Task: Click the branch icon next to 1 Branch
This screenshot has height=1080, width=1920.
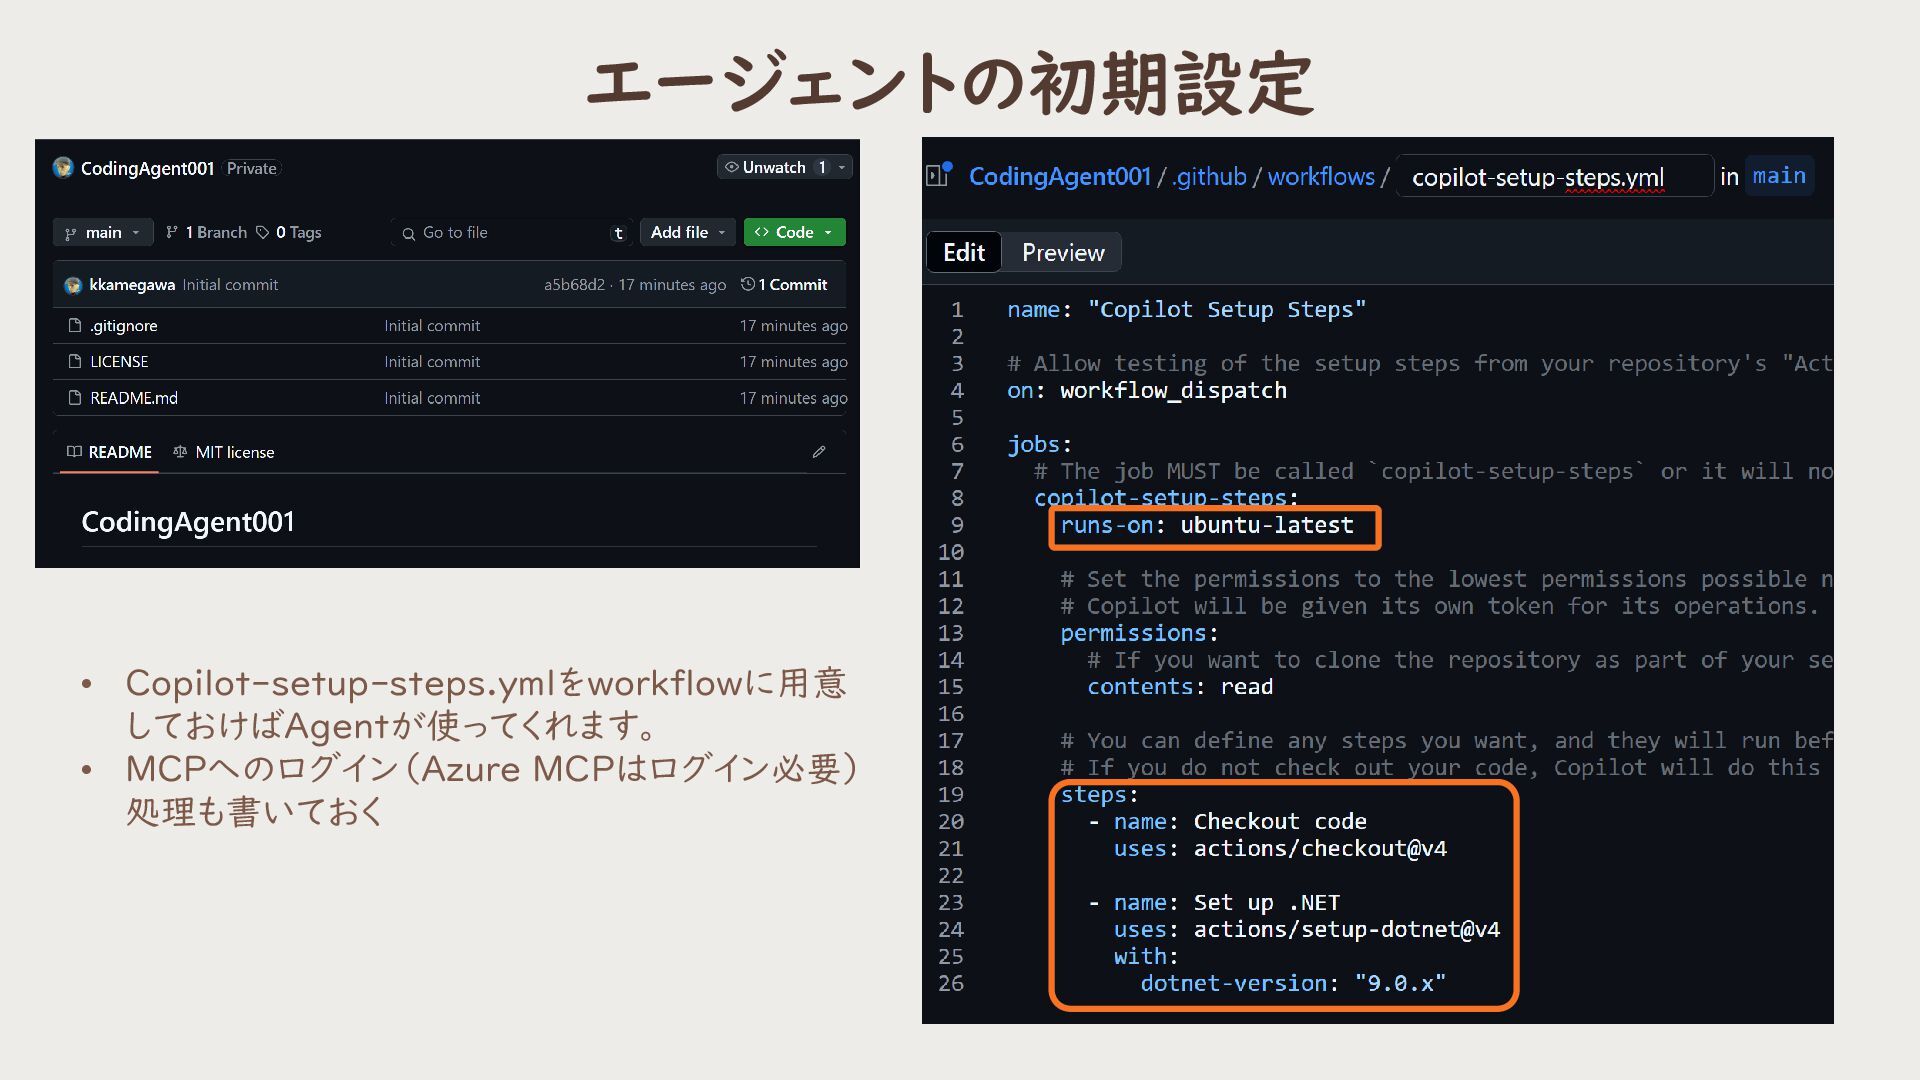Action: click(x=172, y=232)
